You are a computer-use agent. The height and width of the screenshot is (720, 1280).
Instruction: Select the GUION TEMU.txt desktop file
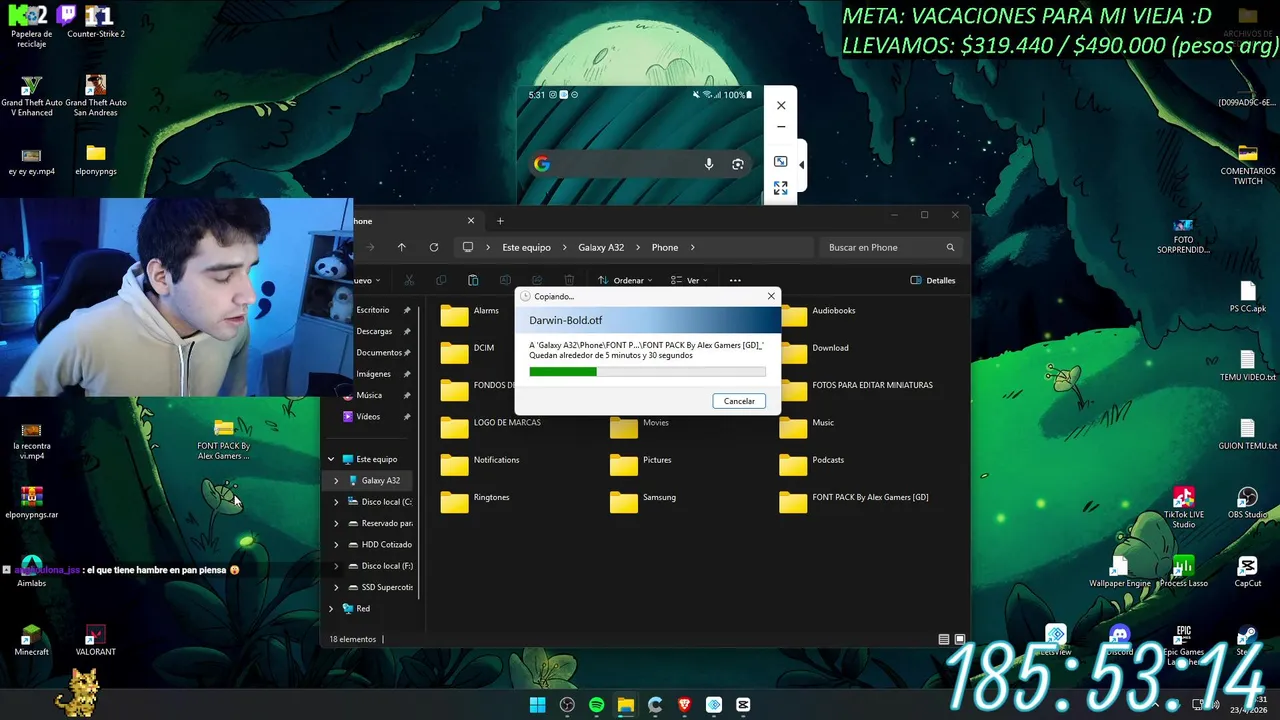click(1247, 434)
